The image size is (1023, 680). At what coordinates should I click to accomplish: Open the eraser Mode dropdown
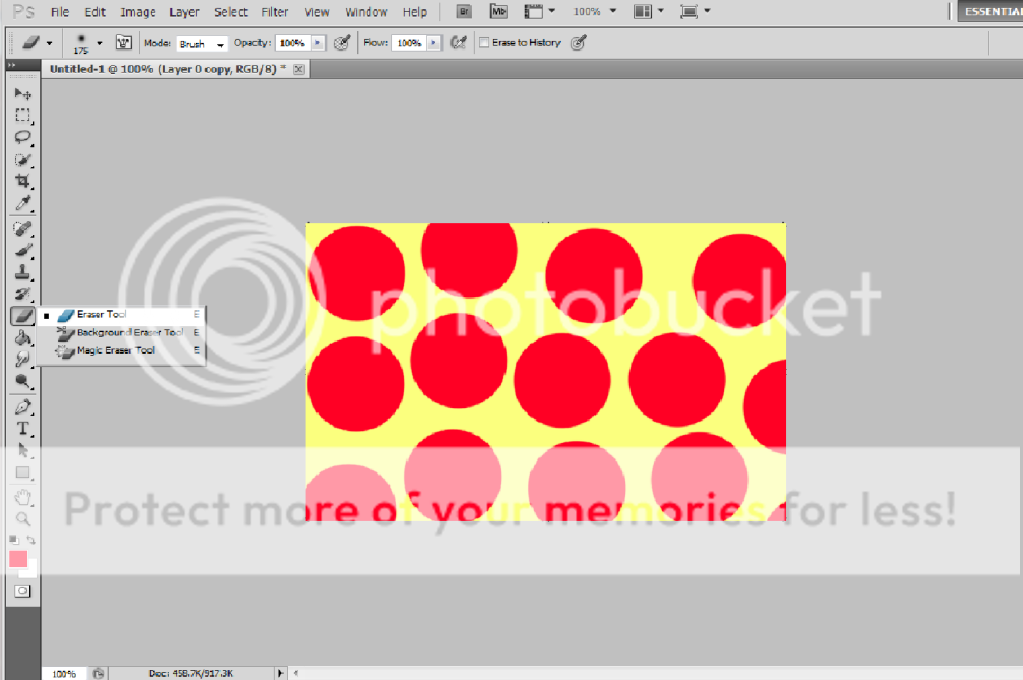tap(201, 44)
